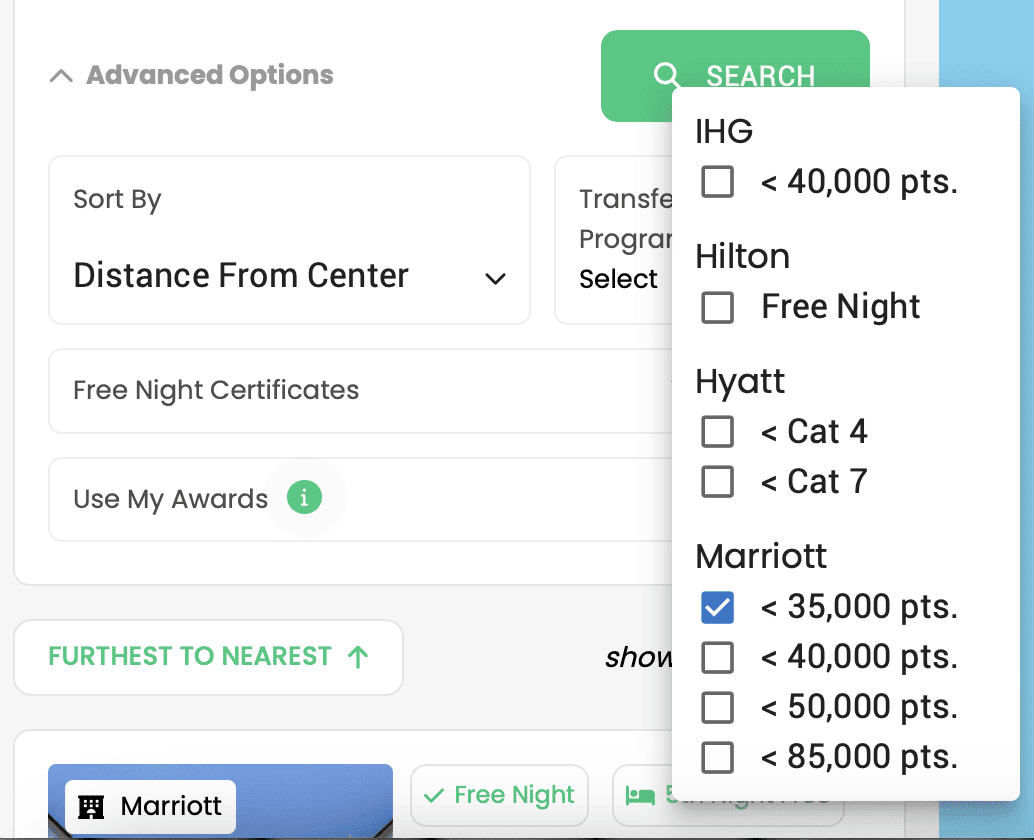Click the magnifier icon in the Search button
Screen dimensions: 1034x840
pos(666,75)
